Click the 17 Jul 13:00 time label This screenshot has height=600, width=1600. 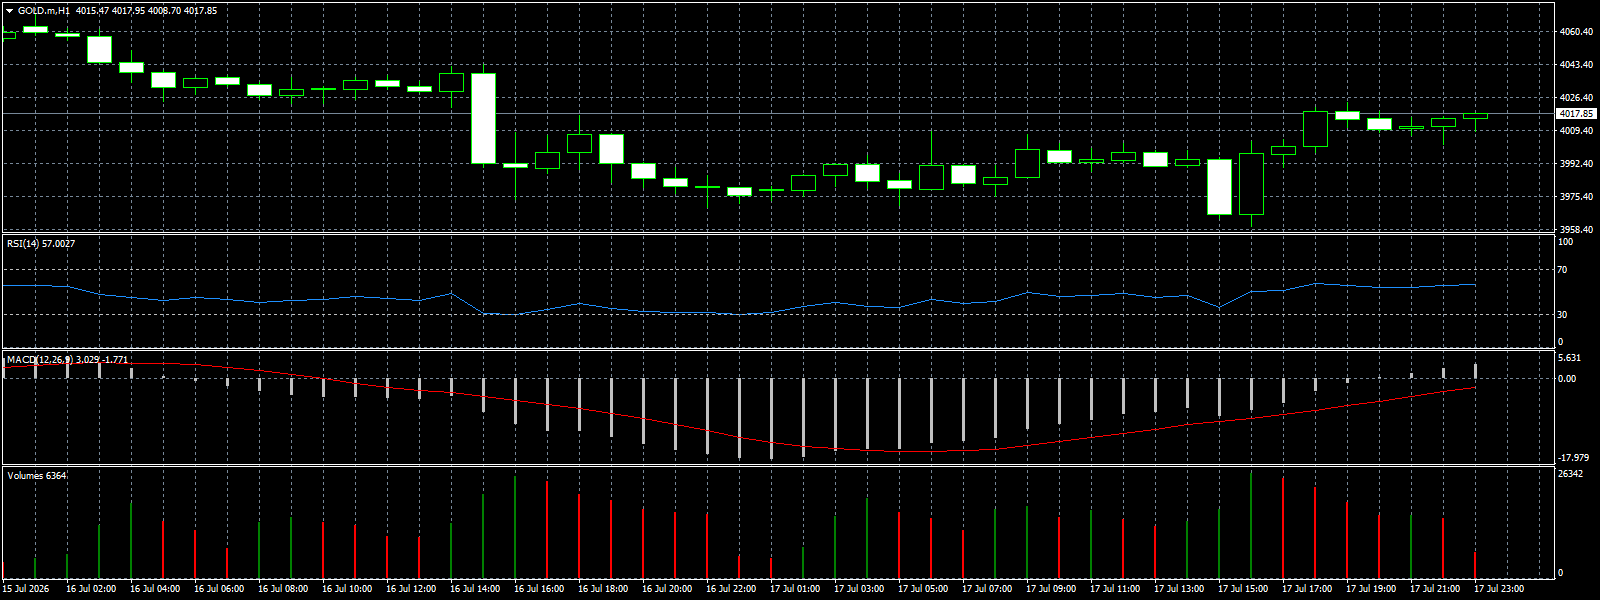point(1179,589)
